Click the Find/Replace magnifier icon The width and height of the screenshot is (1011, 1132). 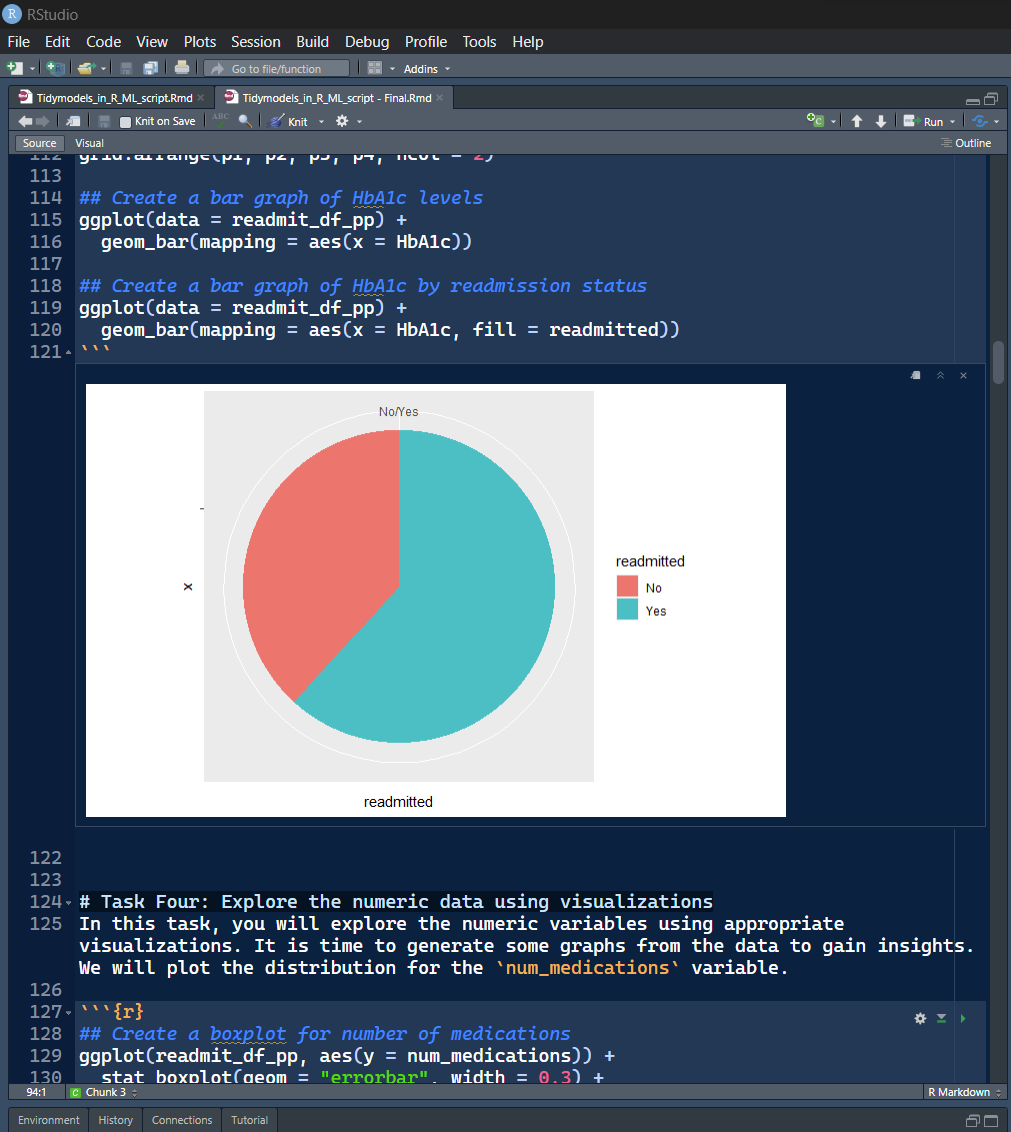pos(245,121)
